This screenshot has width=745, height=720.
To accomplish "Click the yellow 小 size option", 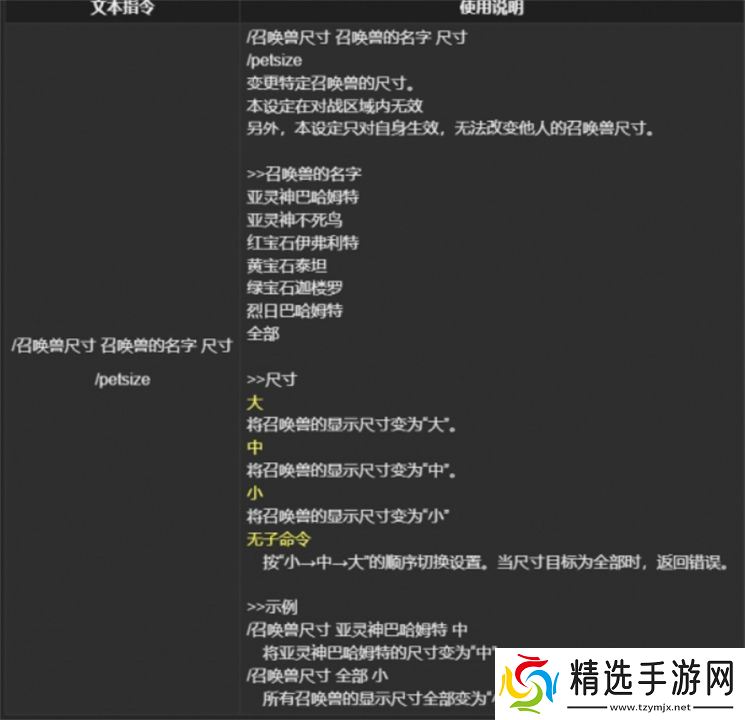I will (254, 493).
